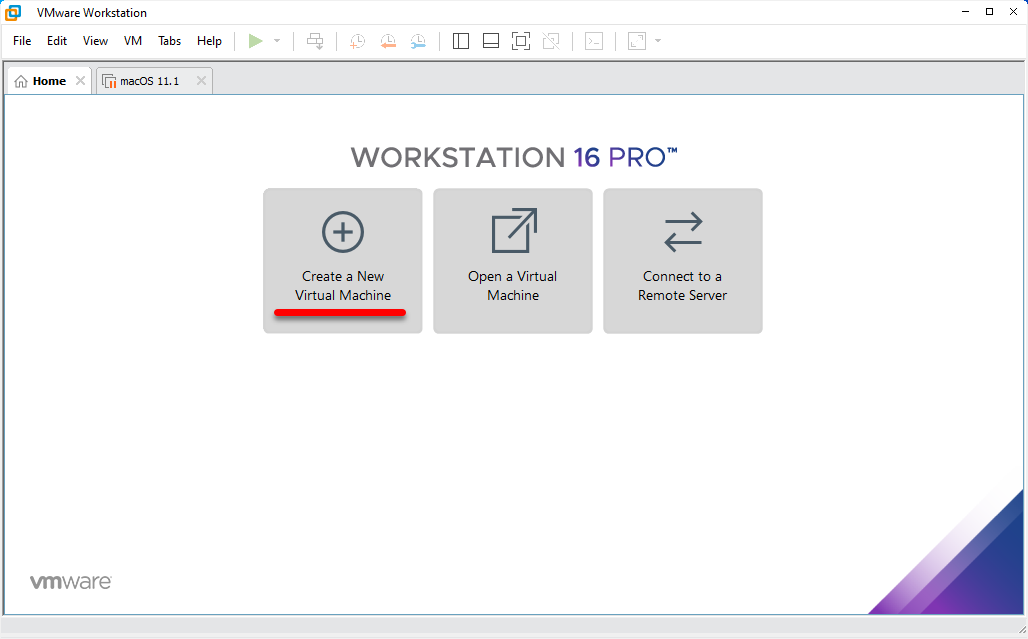Click the VMware Workstation title bar app icon
1028x639 pixels.
pos(13,12)
